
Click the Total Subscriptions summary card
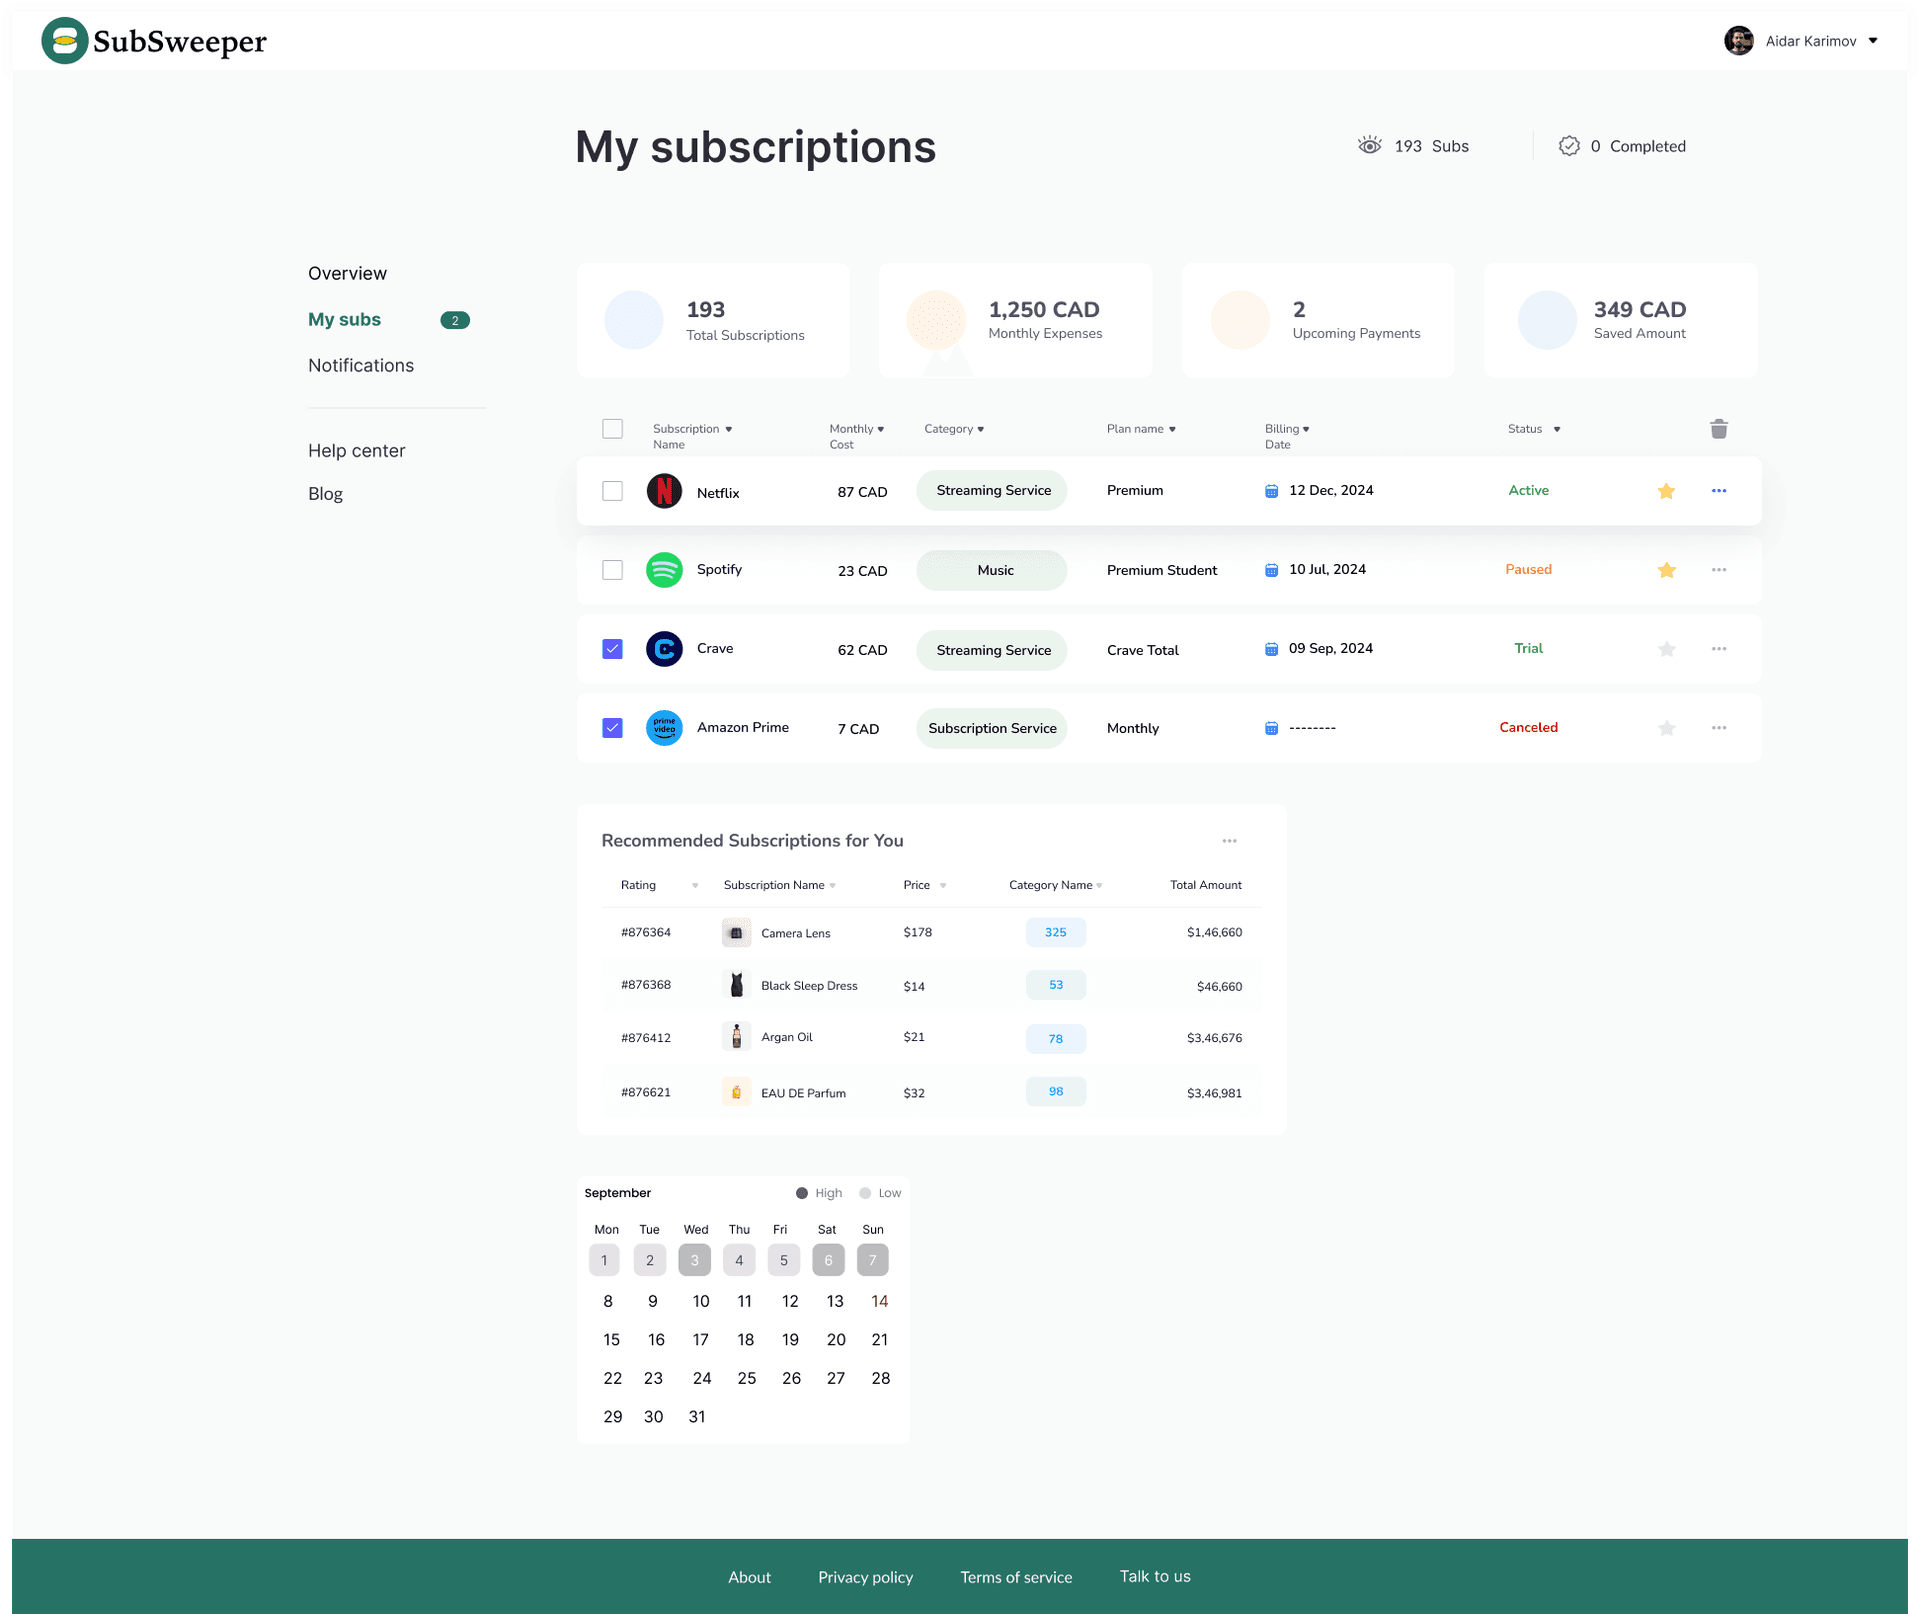[713, 320]
